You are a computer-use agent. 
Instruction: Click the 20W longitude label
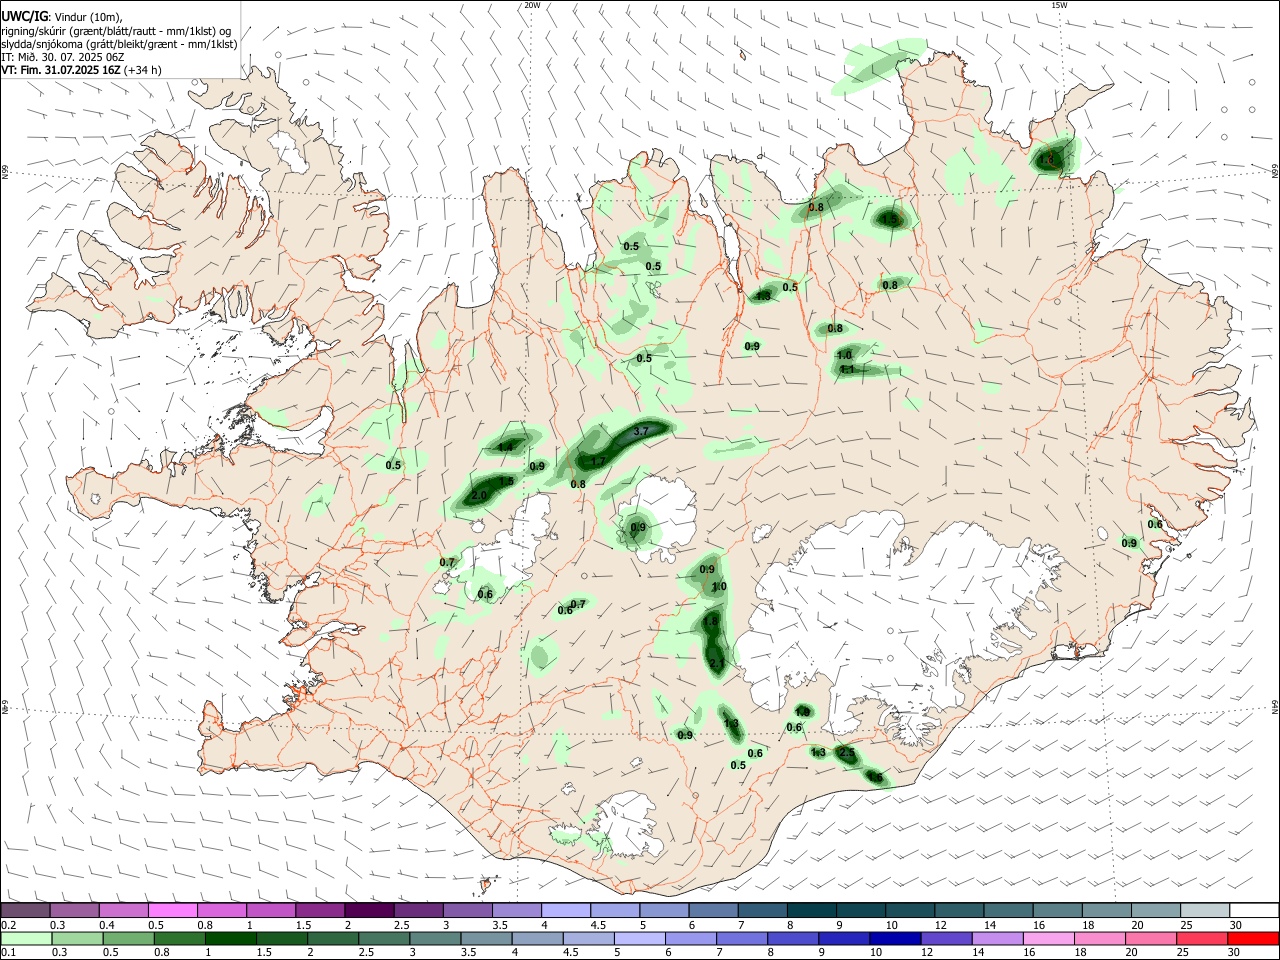[532, 5]
